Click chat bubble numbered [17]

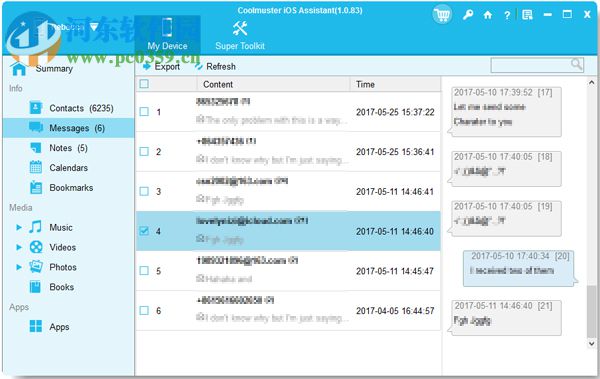coord(505,111)
